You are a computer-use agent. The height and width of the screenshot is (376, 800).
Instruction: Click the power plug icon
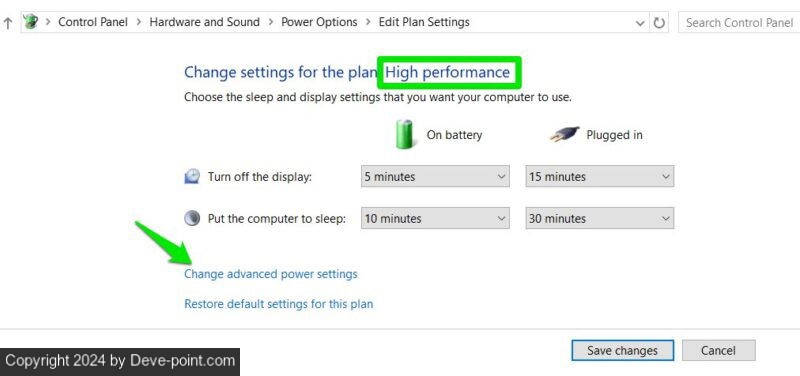565,134
